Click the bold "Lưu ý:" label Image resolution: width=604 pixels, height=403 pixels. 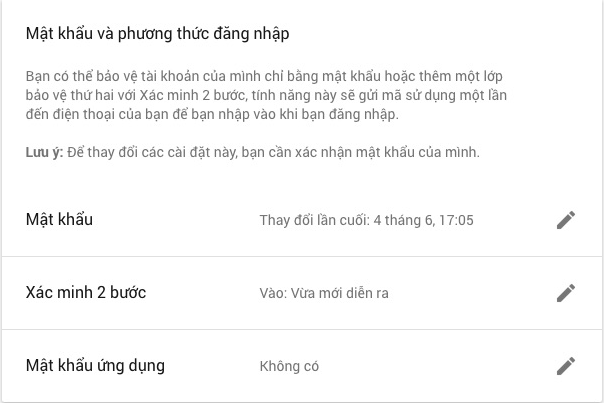pyautogui.click(x=44, y=153)
